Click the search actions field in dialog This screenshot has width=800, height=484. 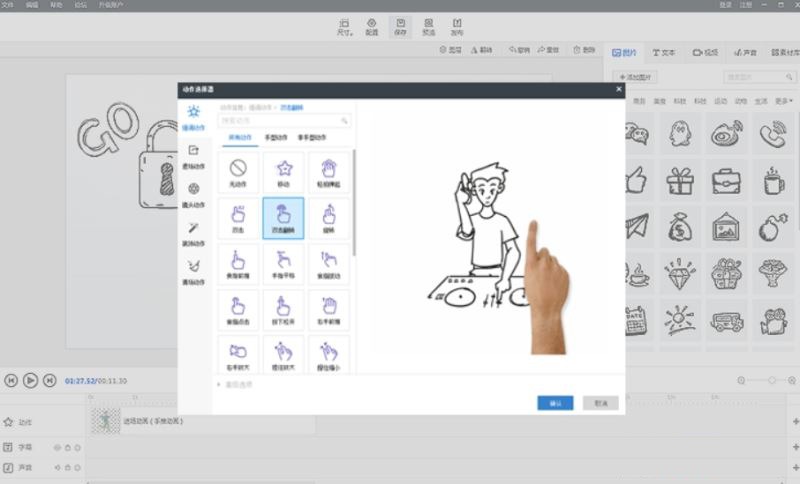pos(284,120)
